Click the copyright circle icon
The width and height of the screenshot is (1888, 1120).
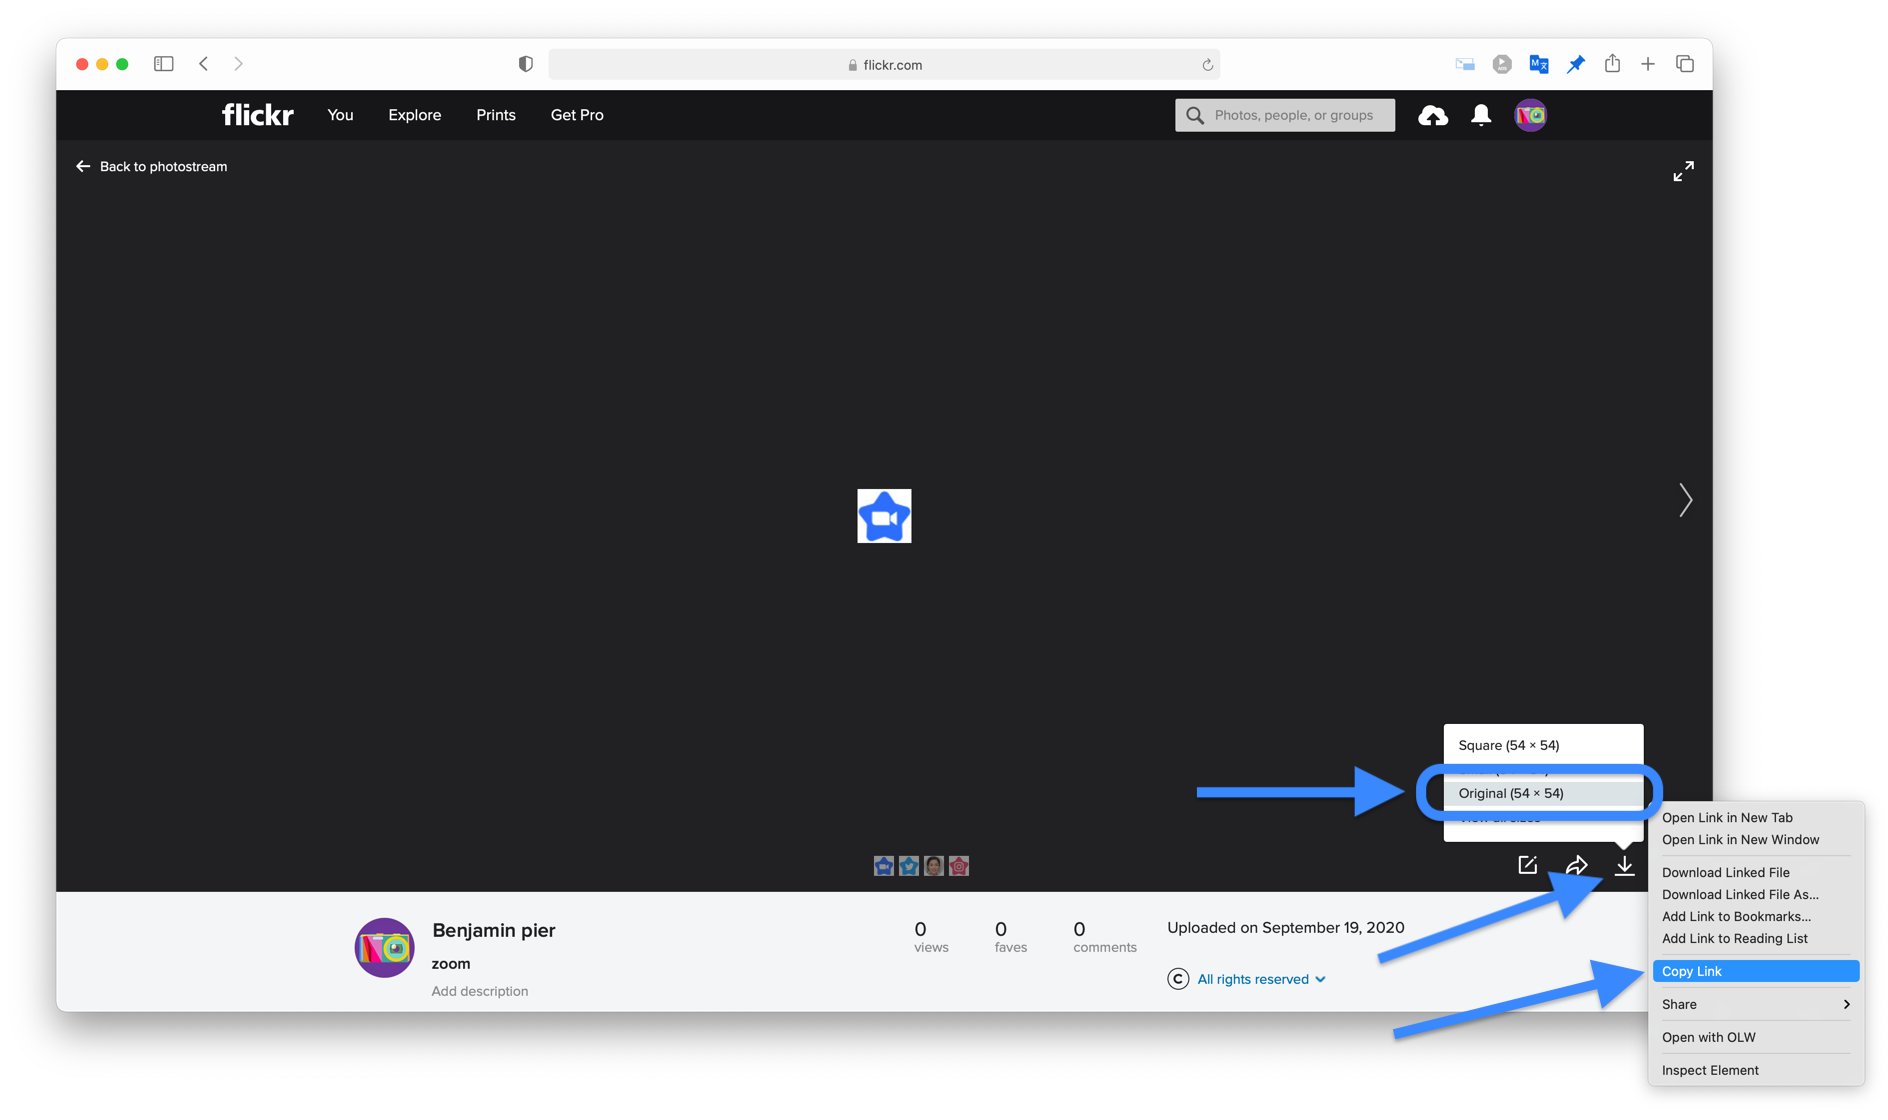coord(1178,979)
